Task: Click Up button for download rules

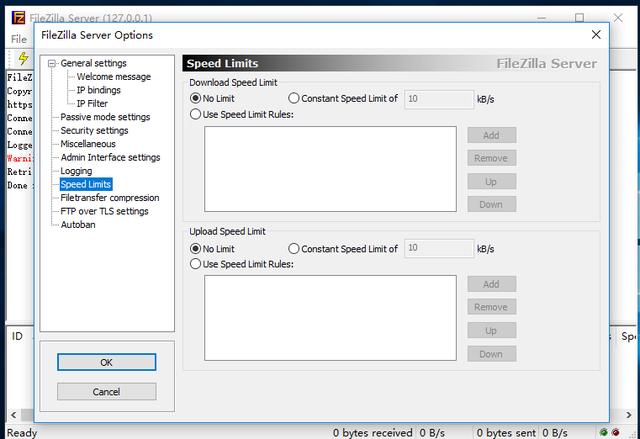Action: (492, 182)
